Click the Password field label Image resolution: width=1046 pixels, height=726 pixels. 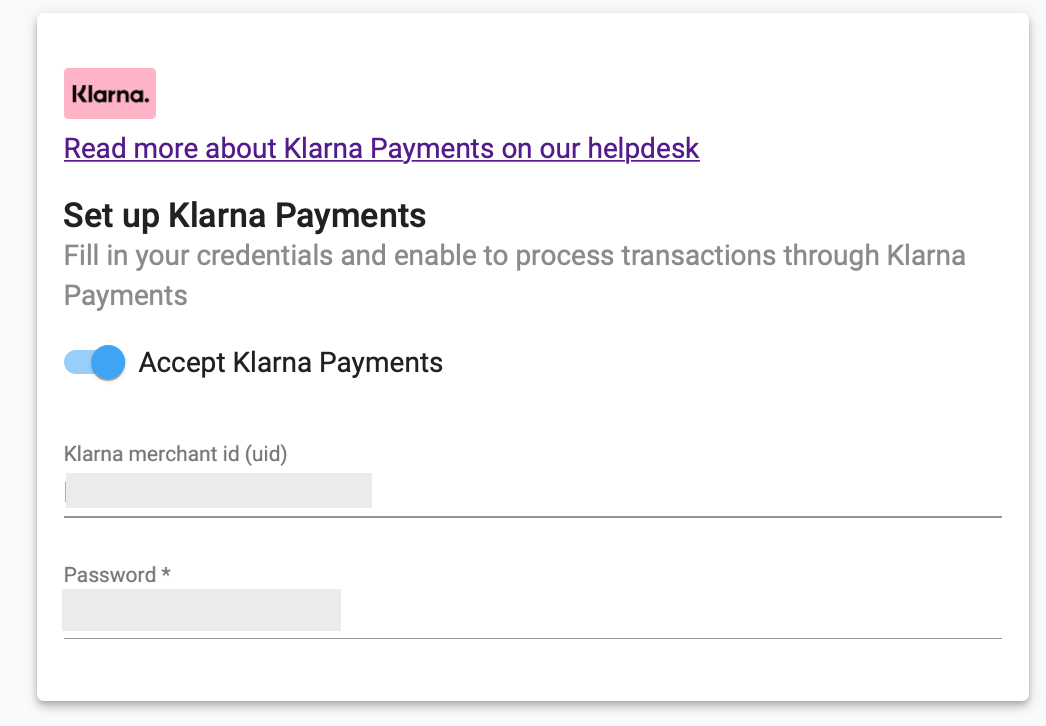click(115, 574)
